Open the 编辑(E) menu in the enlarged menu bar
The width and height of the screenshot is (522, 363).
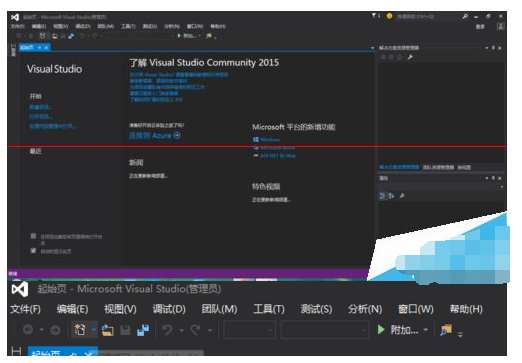[72, 309]
